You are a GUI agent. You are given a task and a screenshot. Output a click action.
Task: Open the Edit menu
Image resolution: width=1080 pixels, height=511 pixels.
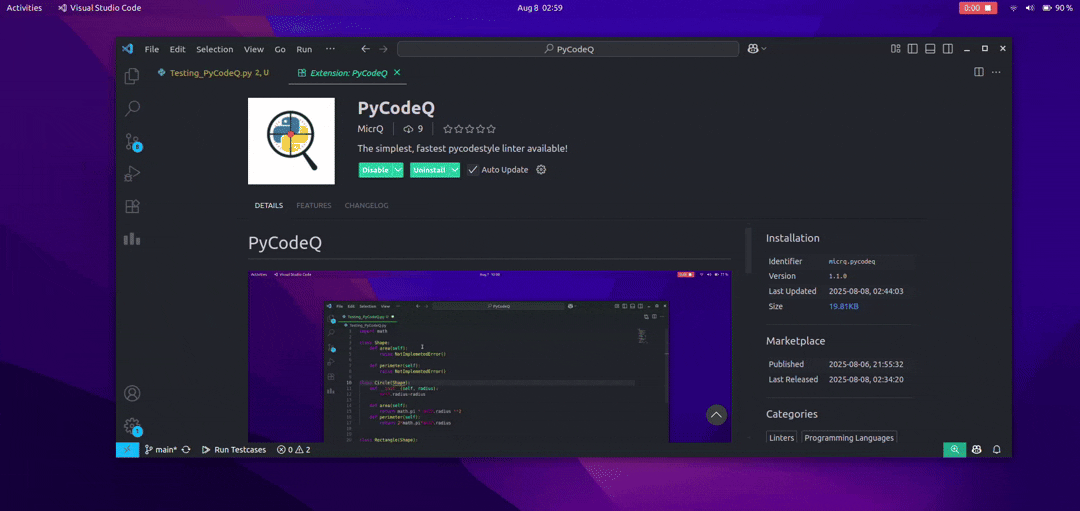(178, 49)
